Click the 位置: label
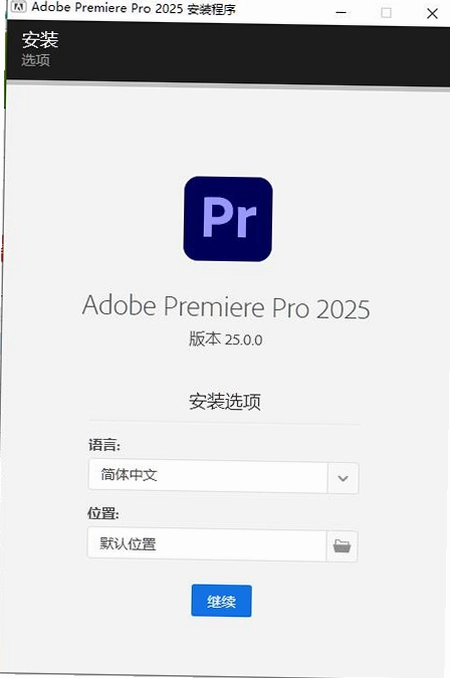The width and height of the screenshot is (450, 678). coord(103,513)
